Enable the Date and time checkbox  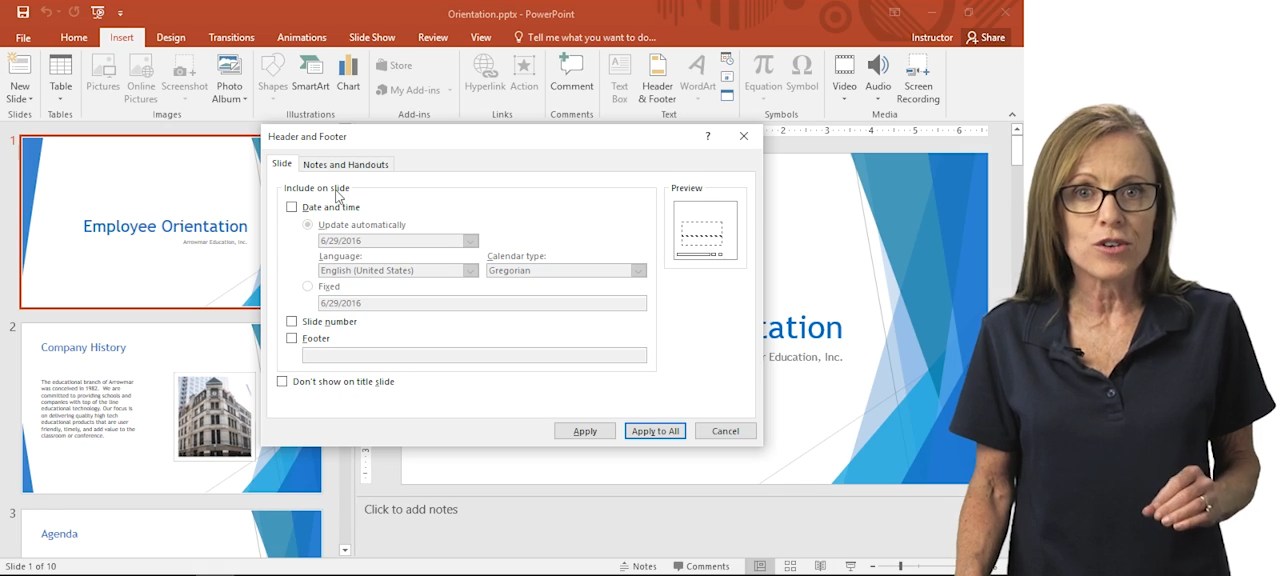click(292, 207)
